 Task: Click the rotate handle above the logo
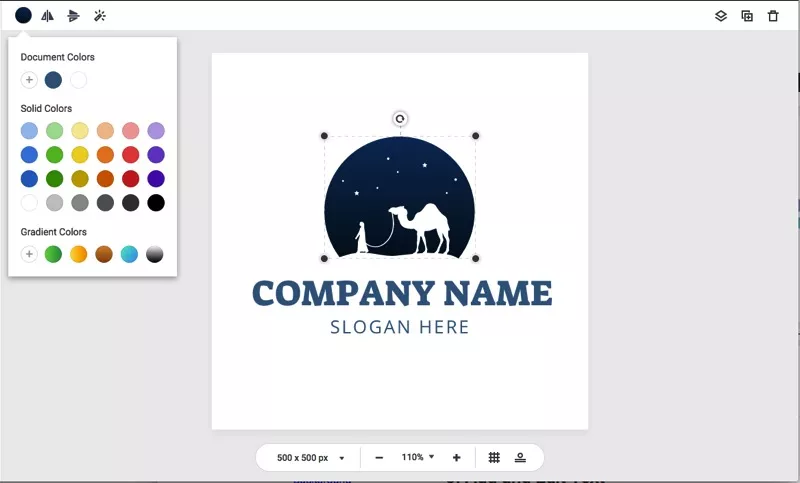[x=400, y=119]
